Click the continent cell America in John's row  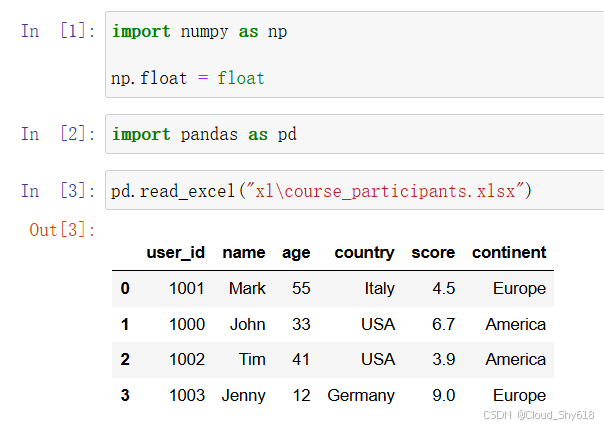point(515,324)
